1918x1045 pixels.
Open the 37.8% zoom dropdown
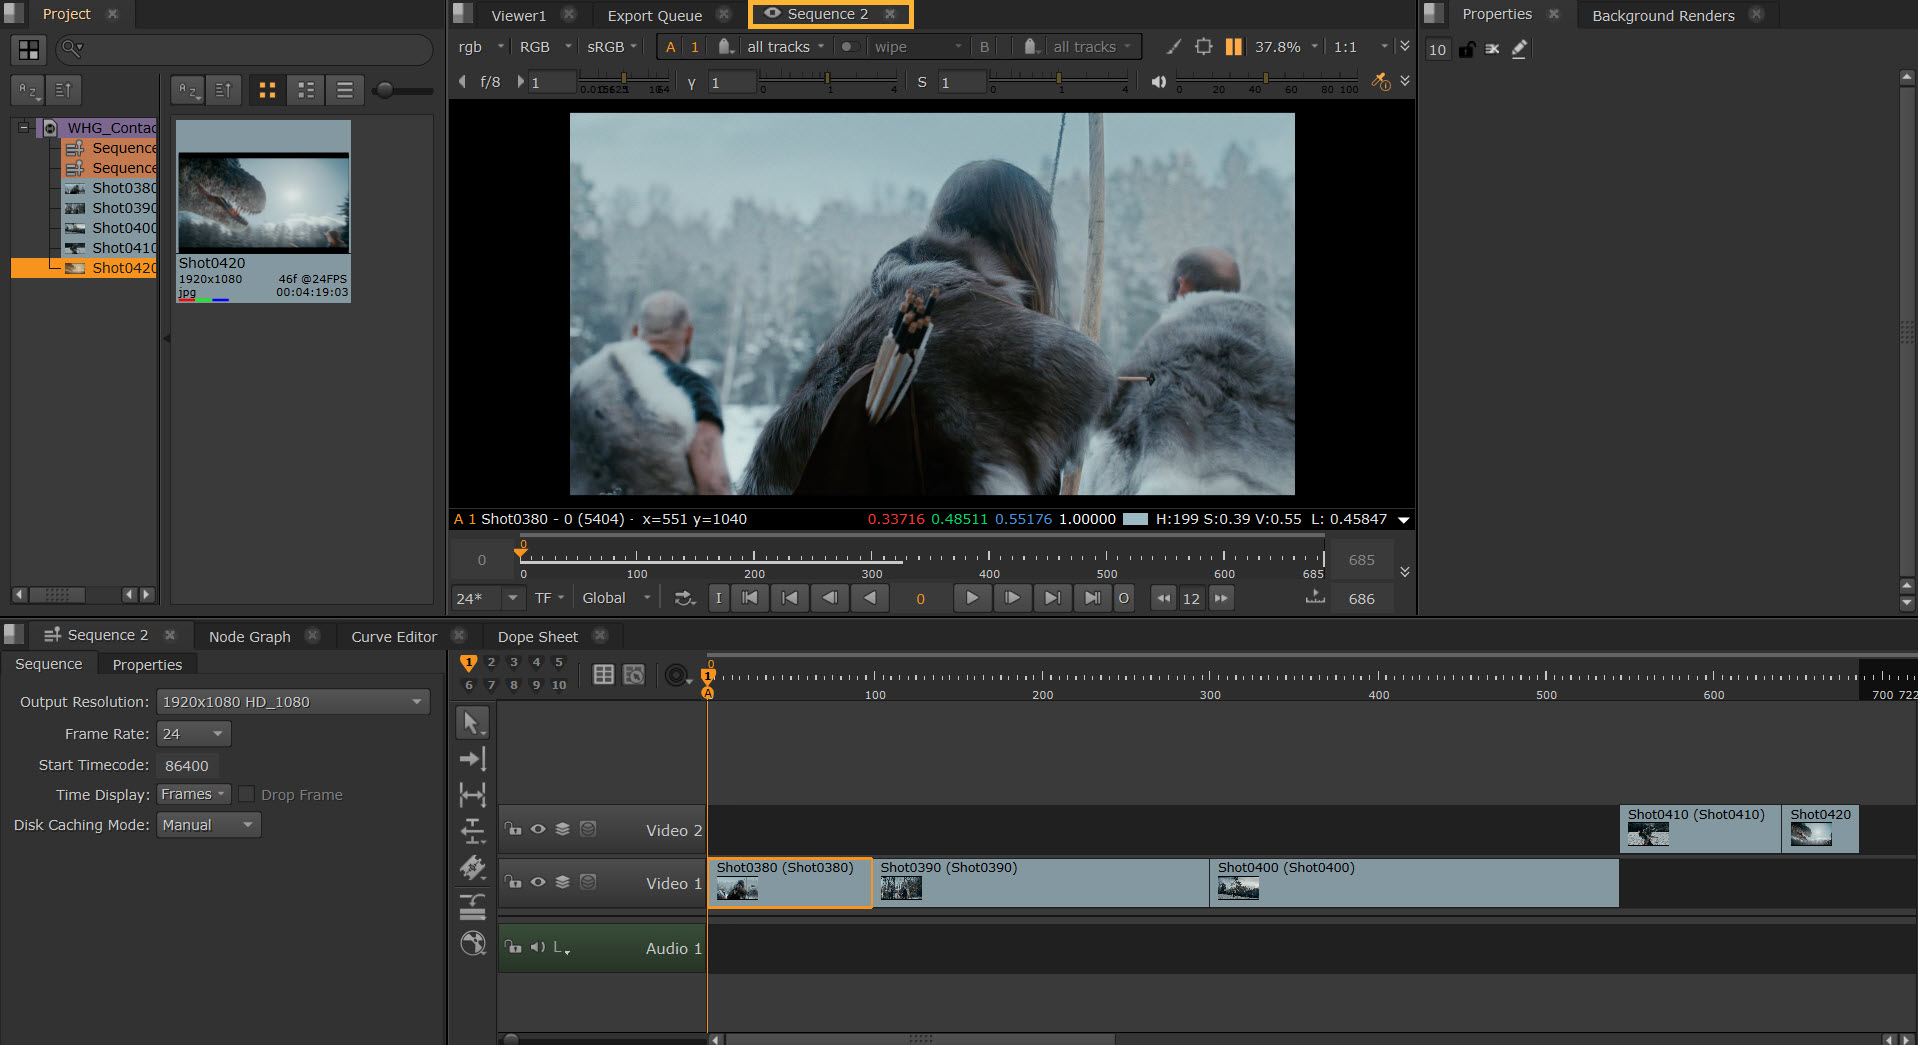(1286, 47)
